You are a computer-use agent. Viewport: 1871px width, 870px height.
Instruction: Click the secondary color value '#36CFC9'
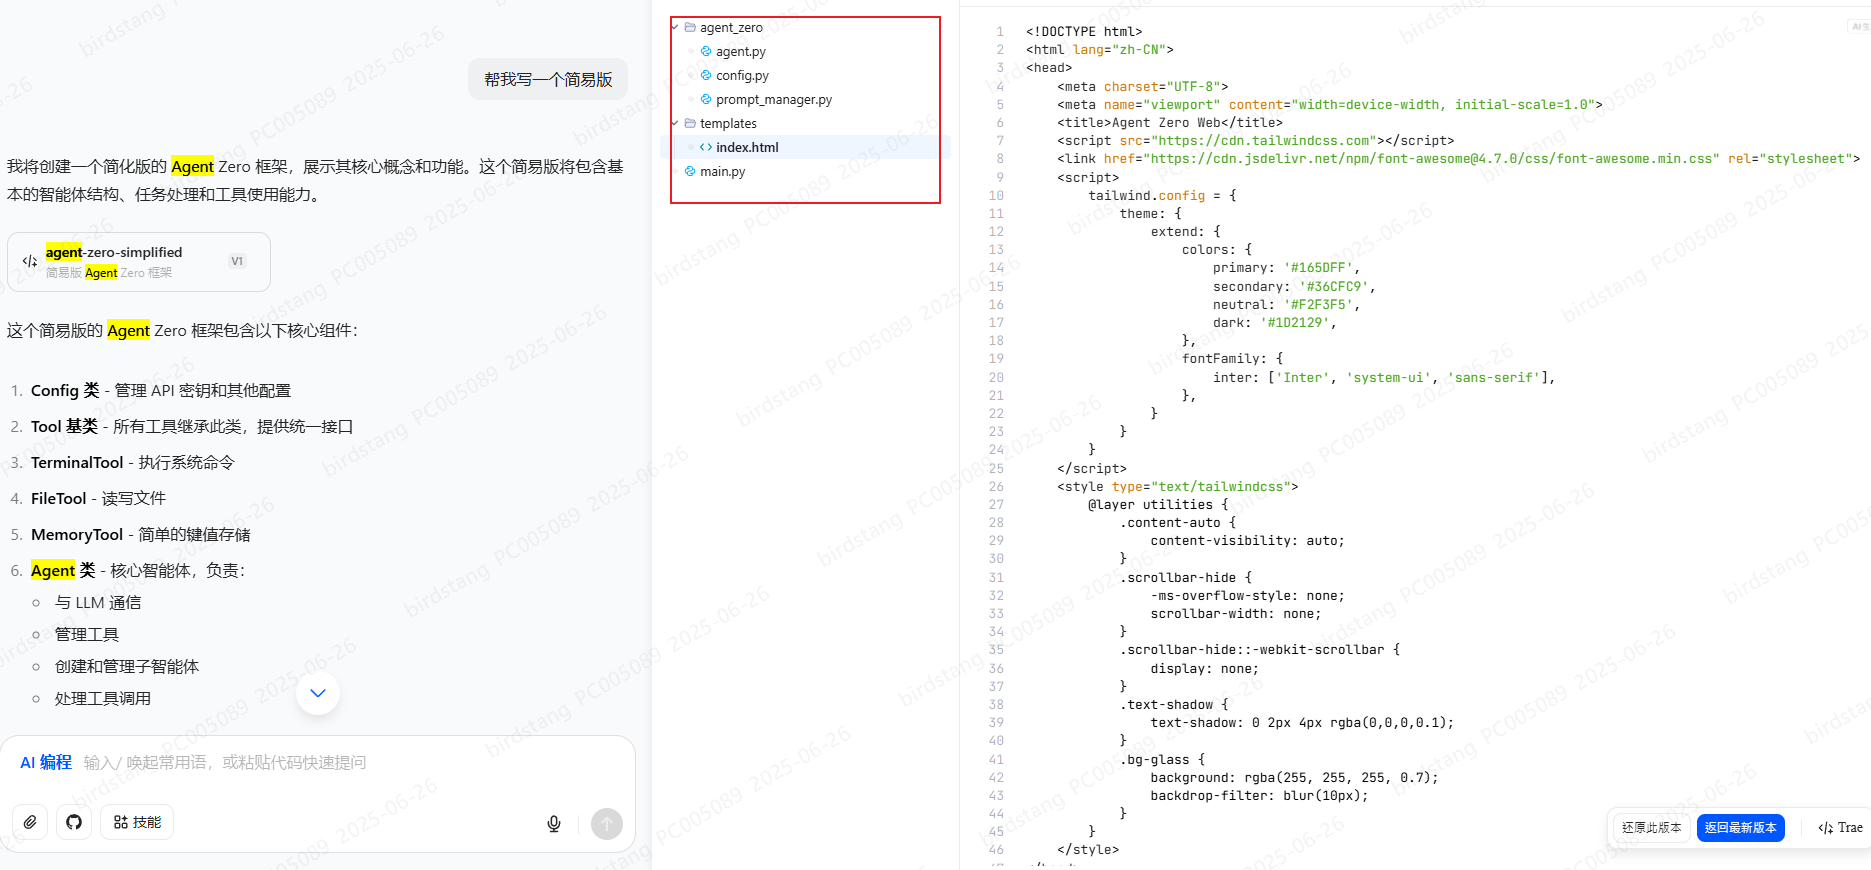pyautogui.click(x=1334, y=287)
